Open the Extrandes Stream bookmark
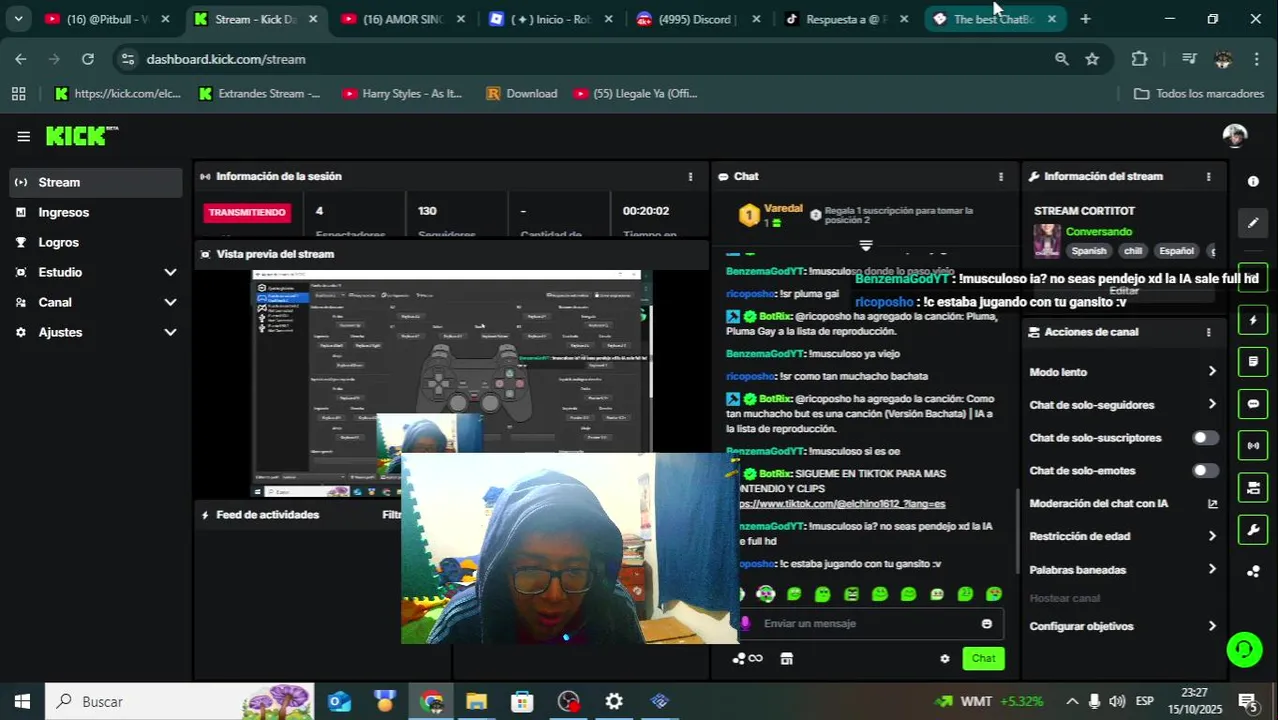The height and width of the screenshot is (720, 1278). (x=259, y=93)
